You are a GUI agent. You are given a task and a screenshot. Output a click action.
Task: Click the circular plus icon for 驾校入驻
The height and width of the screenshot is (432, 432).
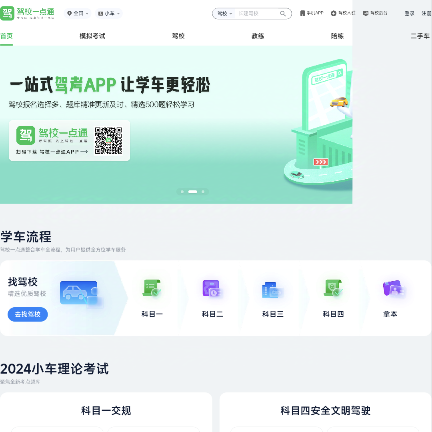point(333,13)
